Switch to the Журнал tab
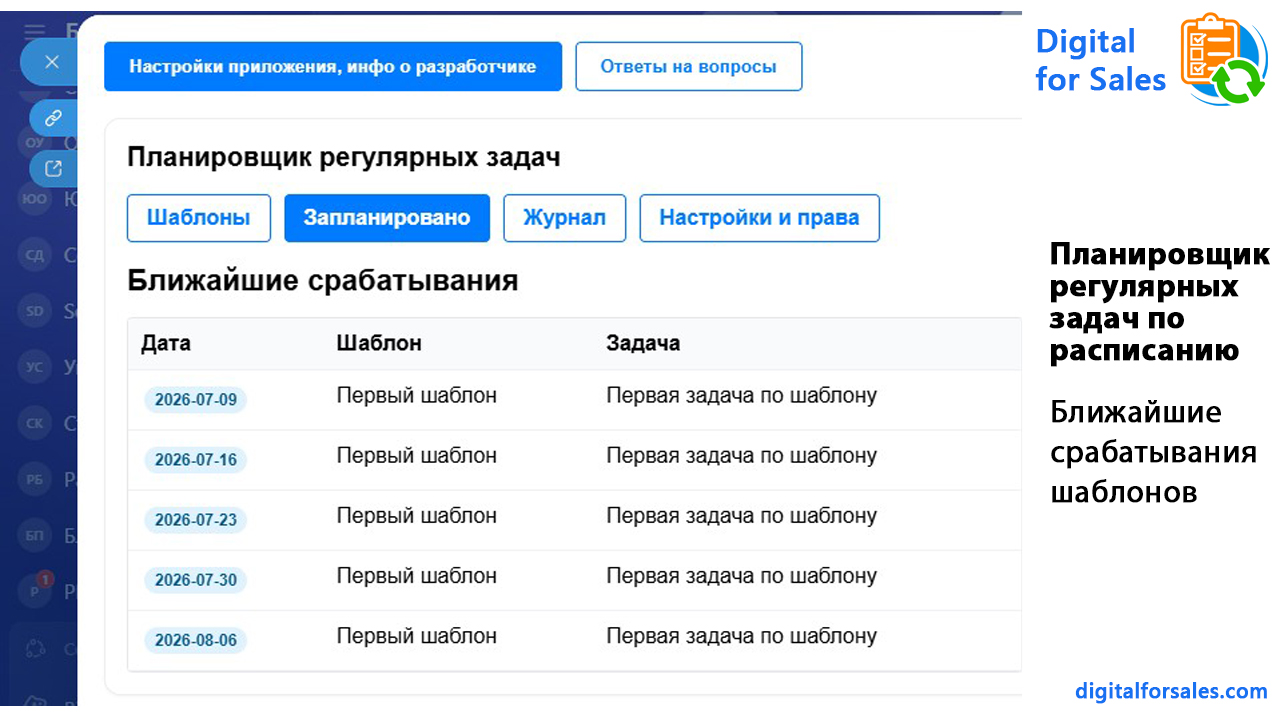The height and width of the screenshot is (720, 1280). (x=564, y=218)
